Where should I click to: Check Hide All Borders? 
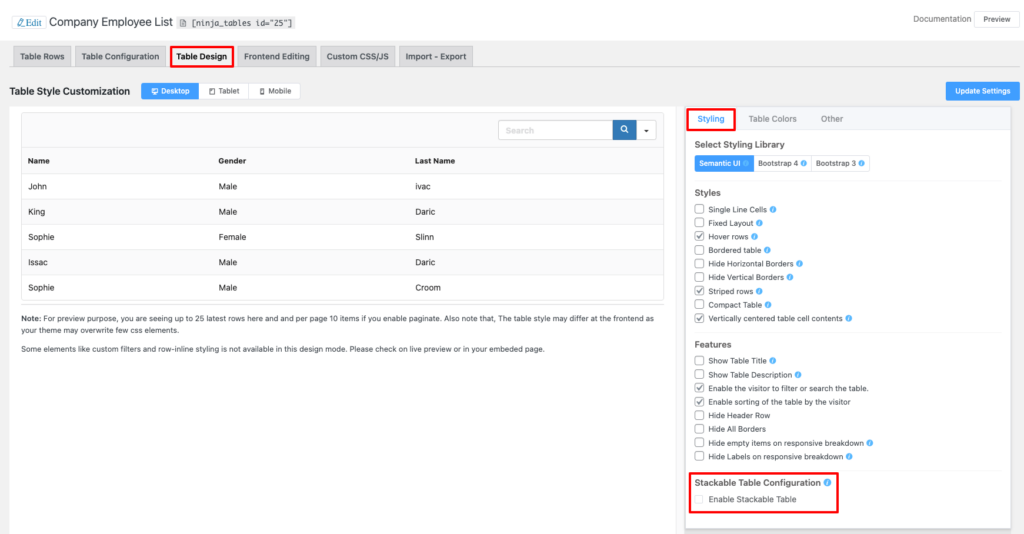(699, 429)
